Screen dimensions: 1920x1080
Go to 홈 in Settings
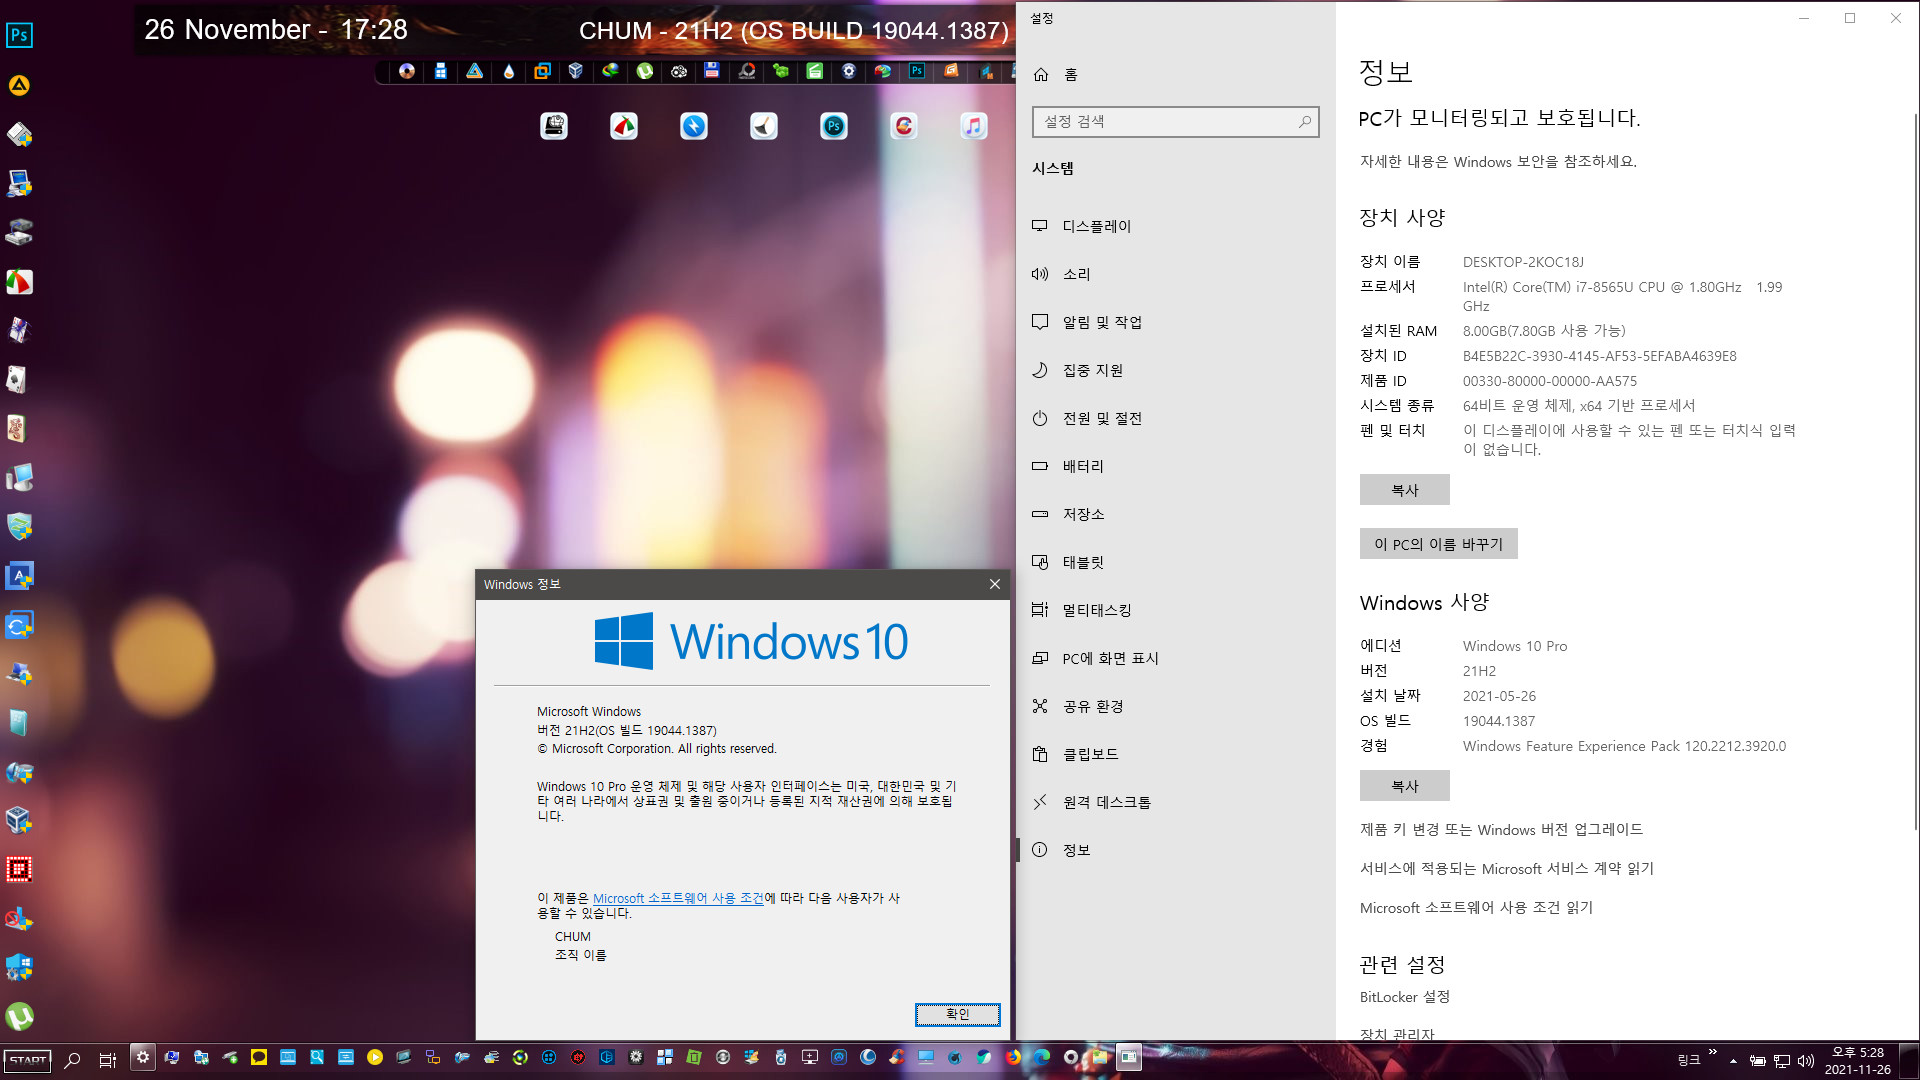[x=1176, y=75]
